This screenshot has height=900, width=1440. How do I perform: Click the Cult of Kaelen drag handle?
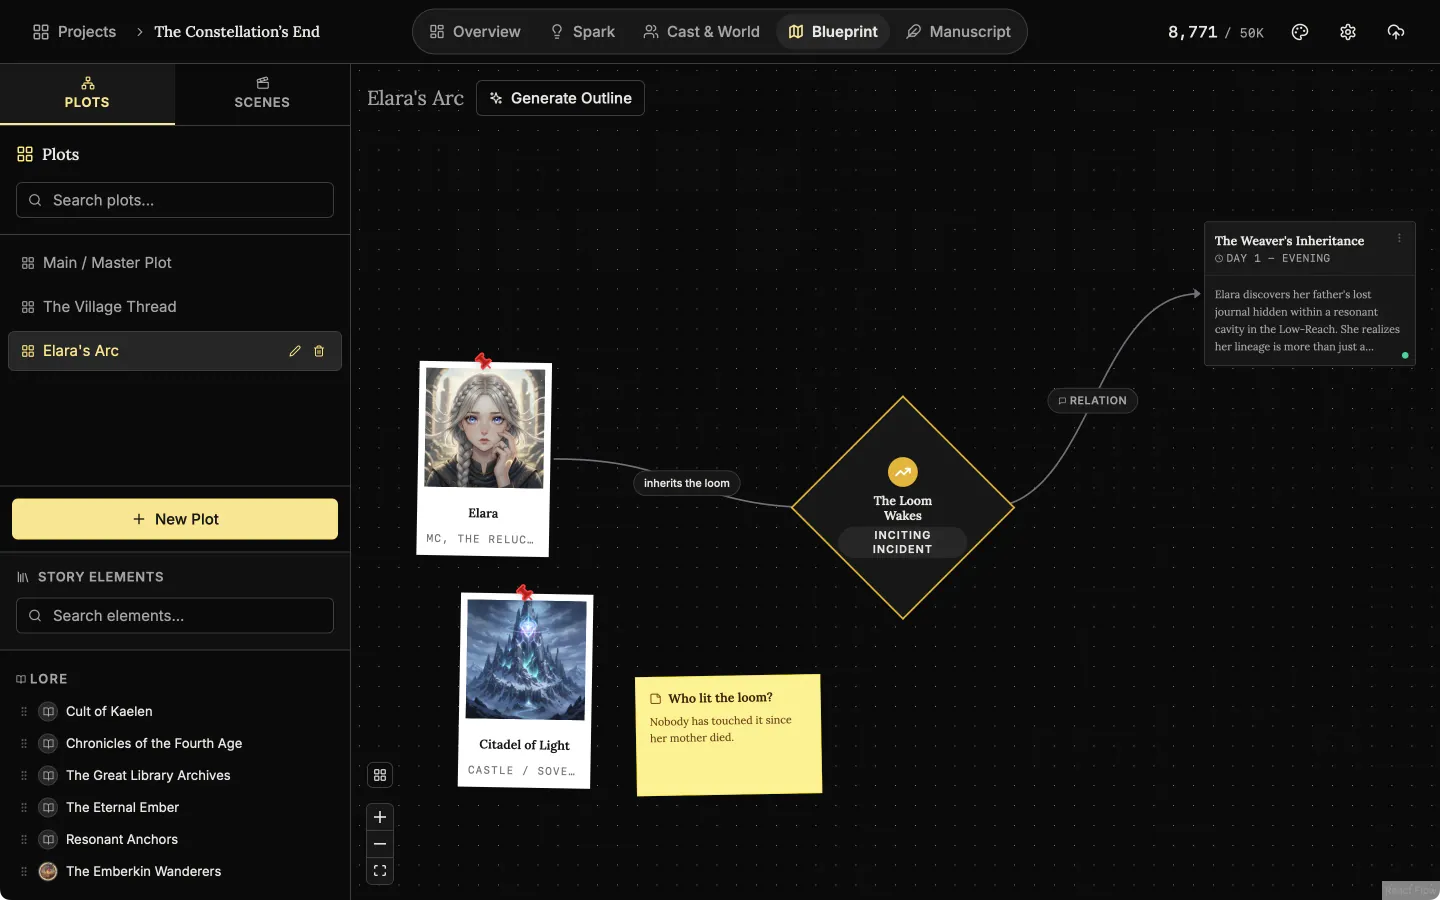[x=24, y=711]
